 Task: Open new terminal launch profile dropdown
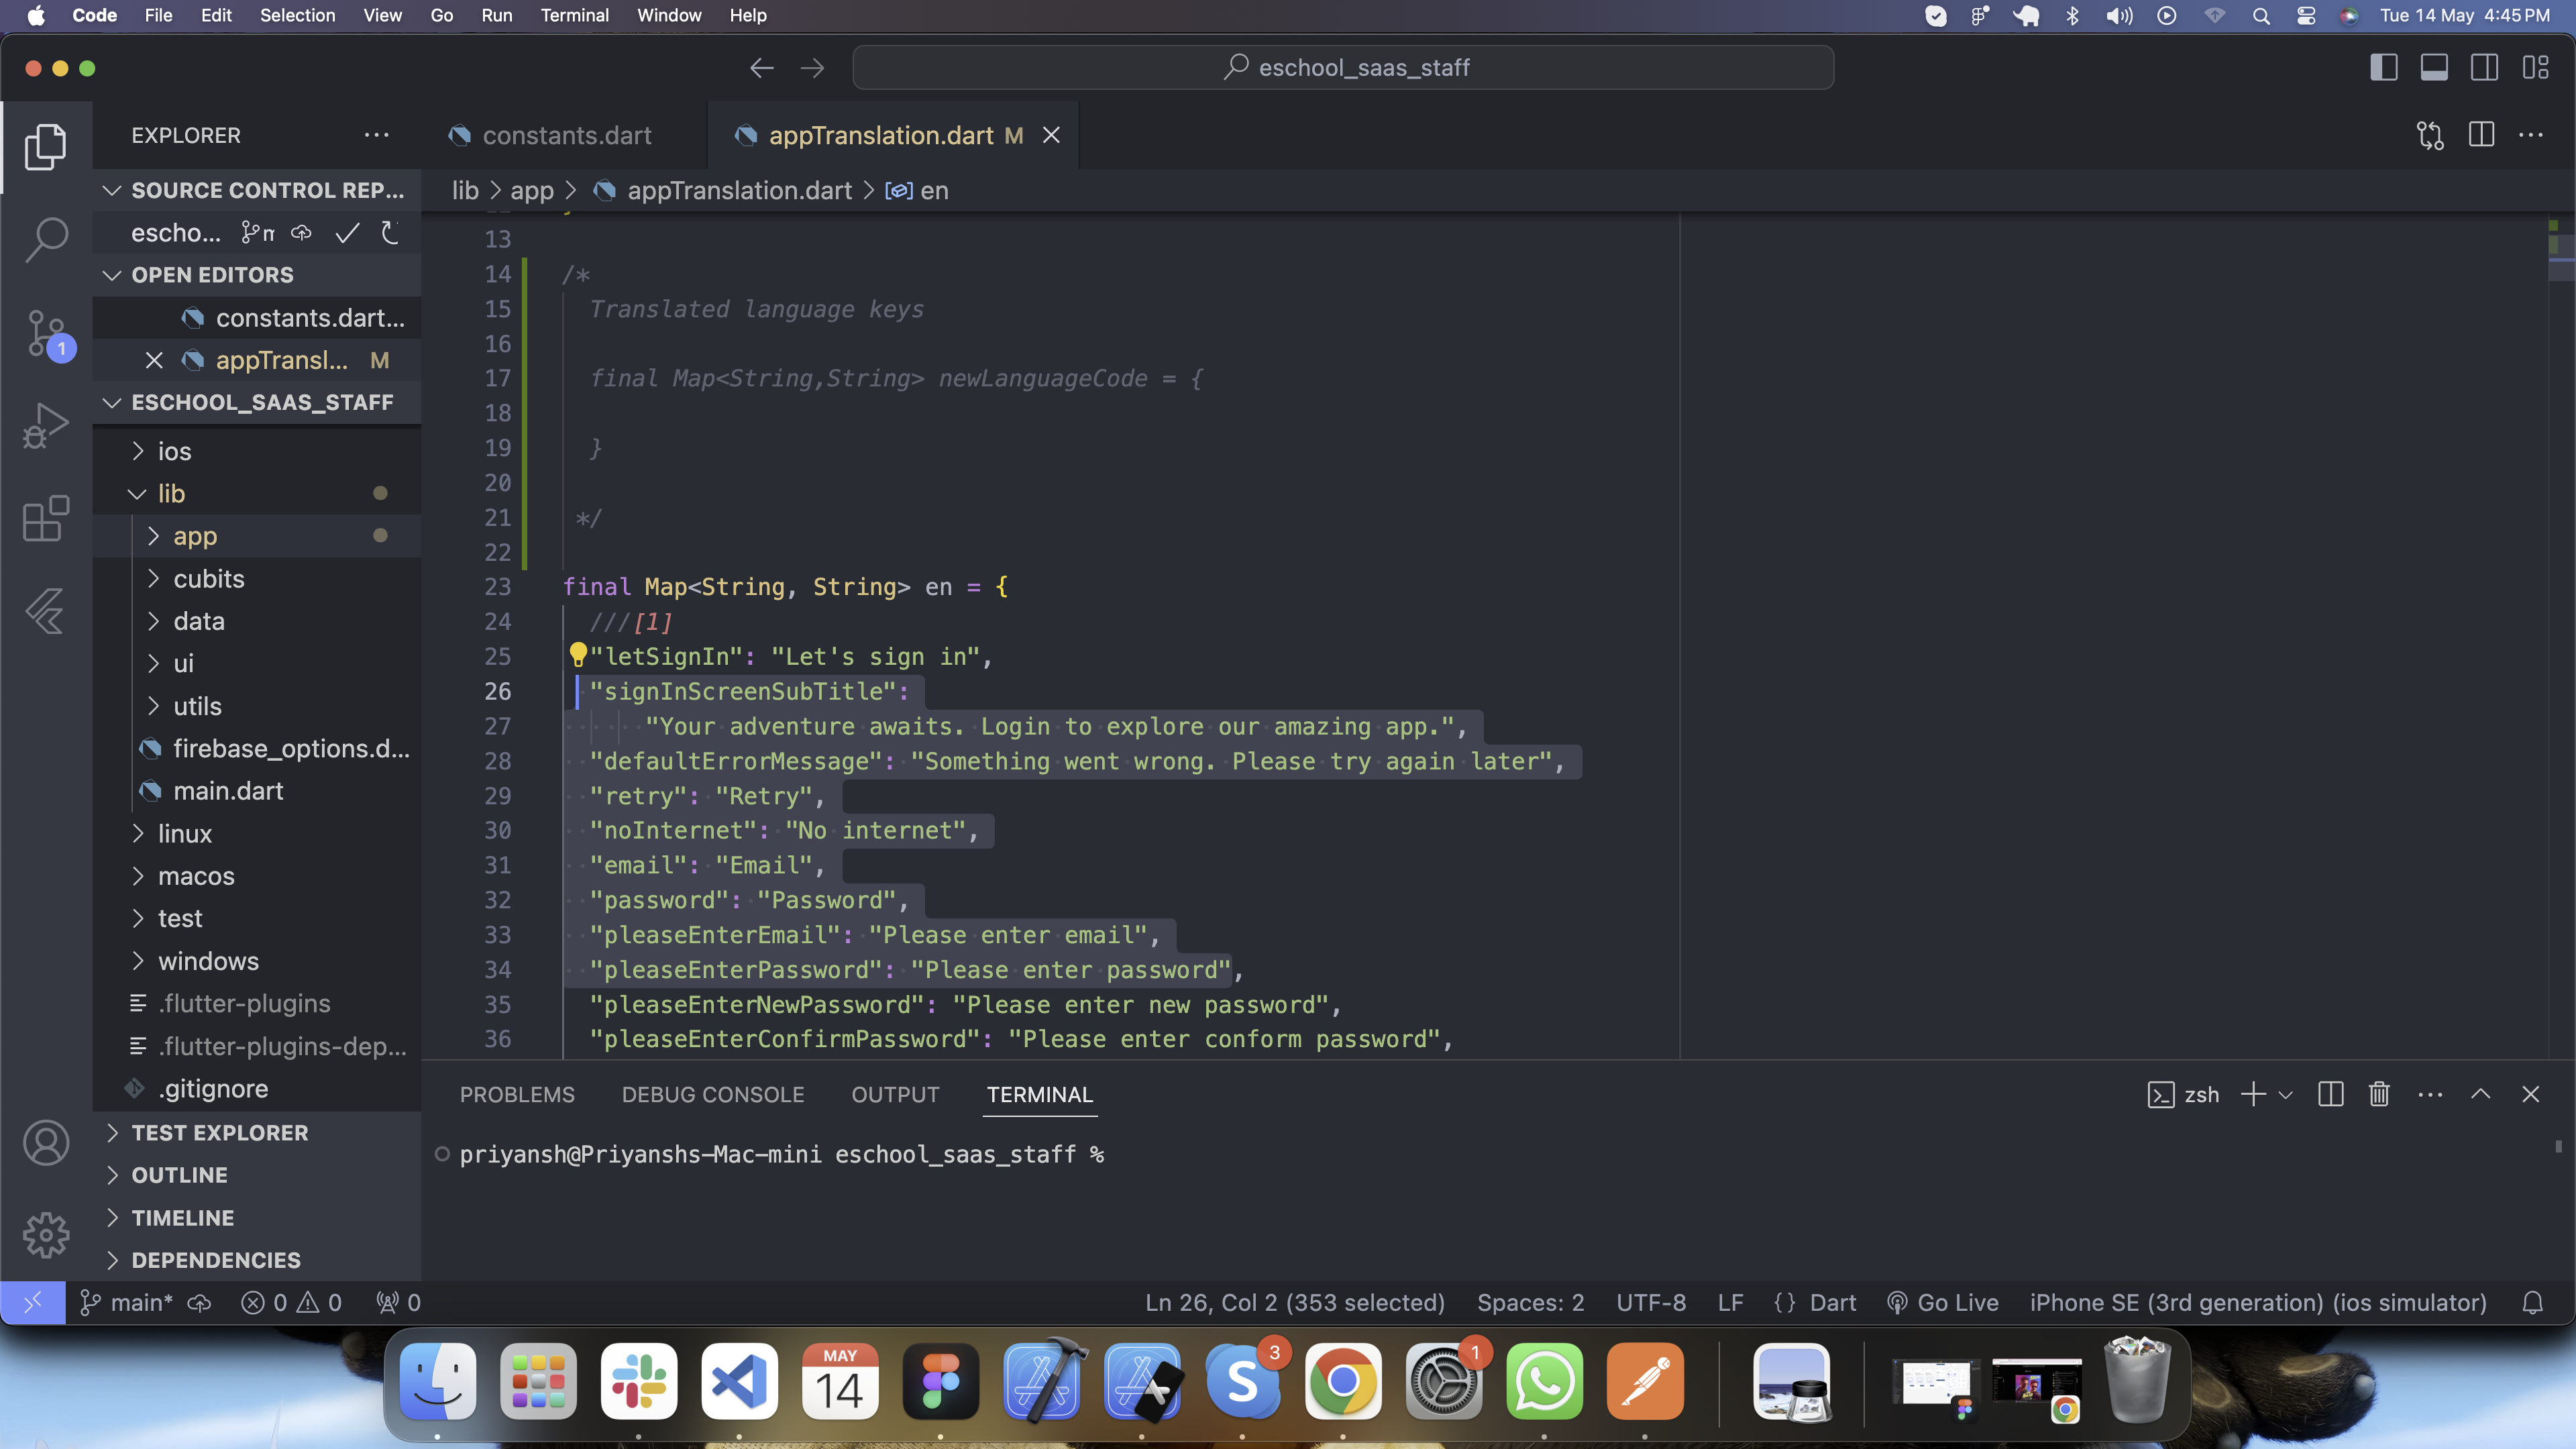tap(2286, 1095)
